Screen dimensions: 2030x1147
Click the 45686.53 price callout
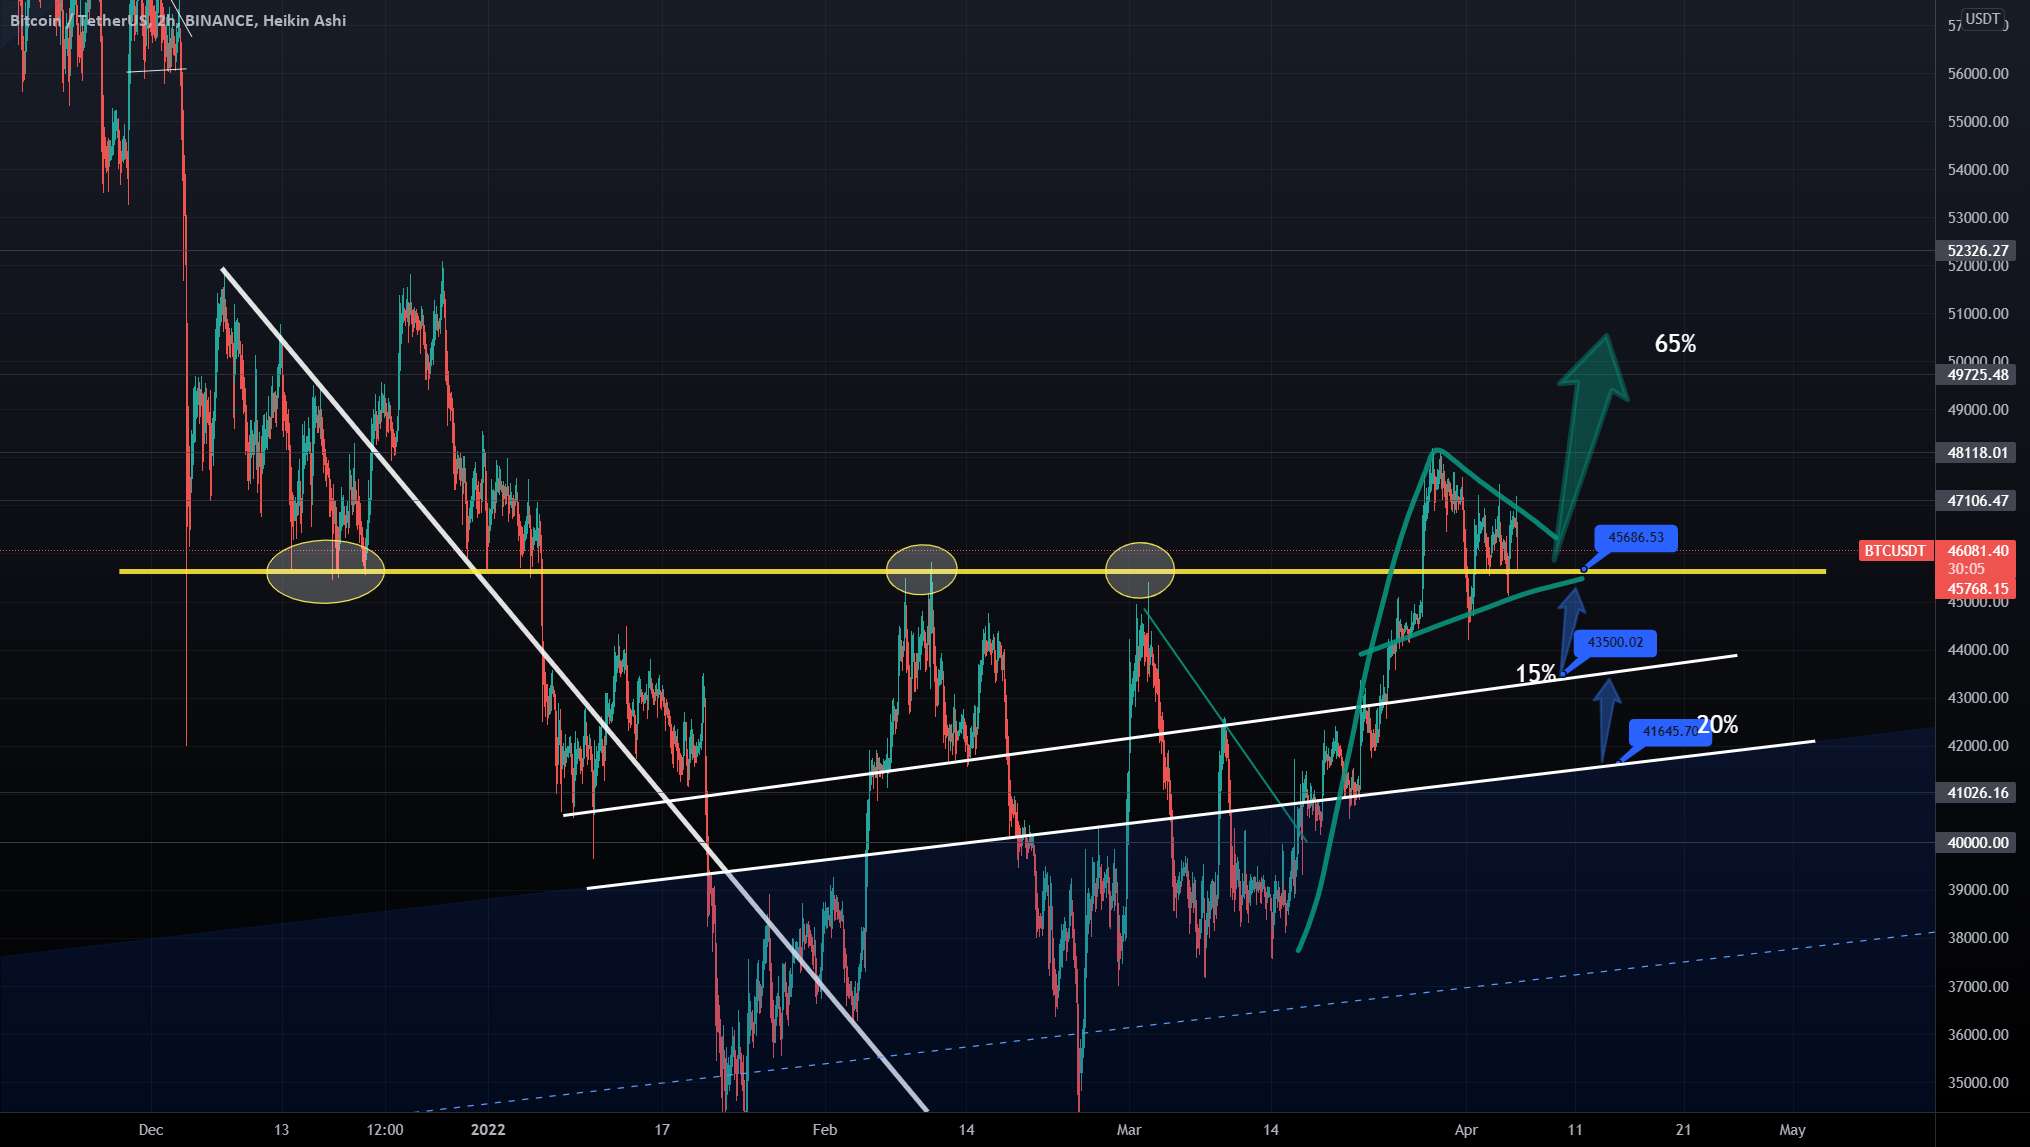(x=1636, y=538)
